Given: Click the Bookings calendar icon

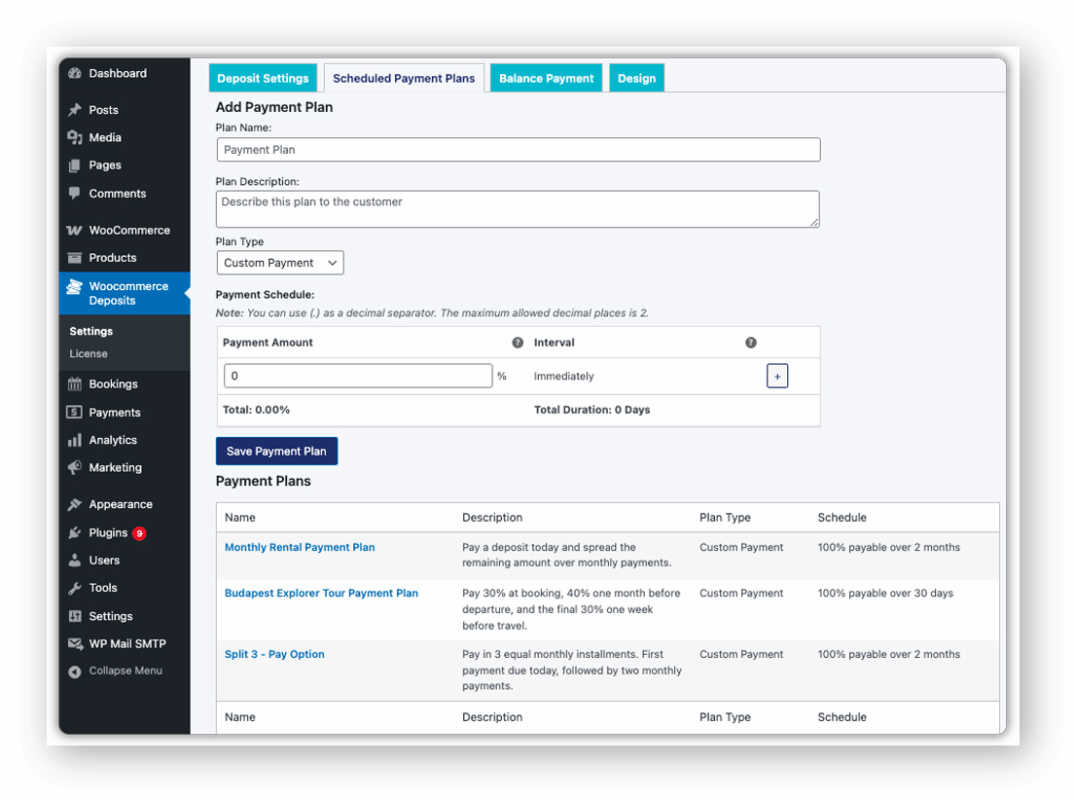Looking at the screenshot, I should pyautogui.click(x=75, y=384).
